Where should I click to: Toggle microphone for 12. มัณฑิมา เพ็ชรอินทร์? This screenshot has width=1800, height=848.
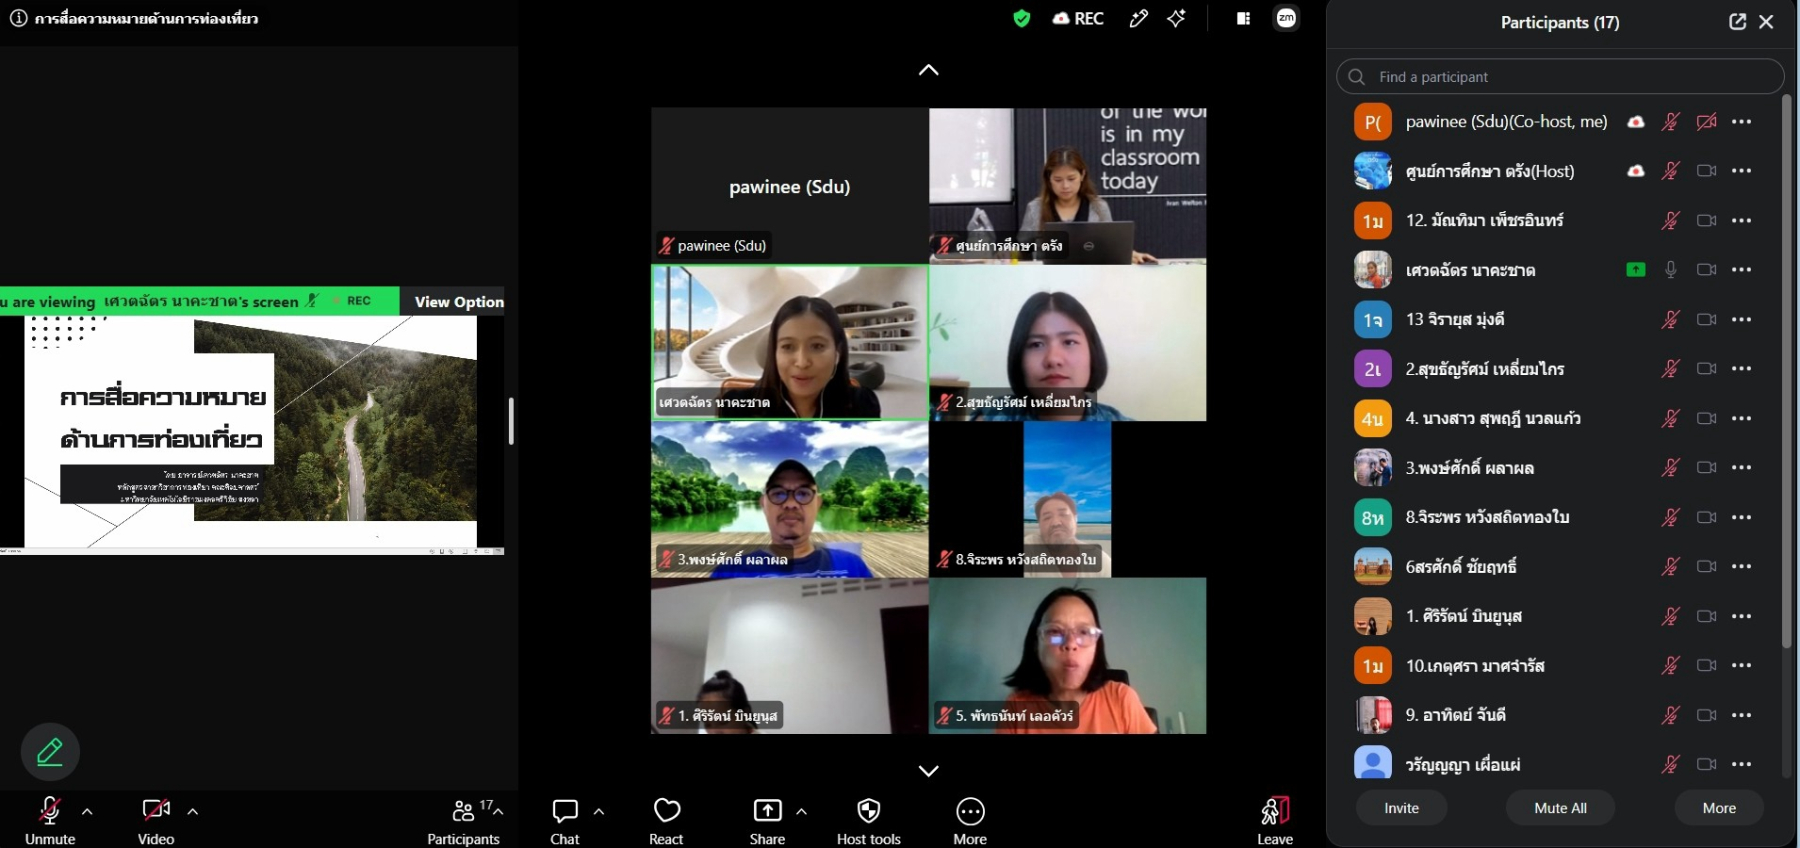click(x=1670, y=221)
